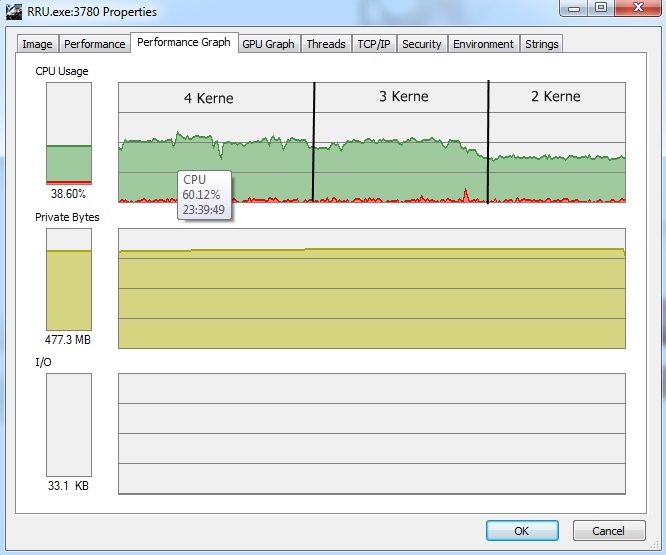Click the Private Bytes history graph

(x=372, y=288)
